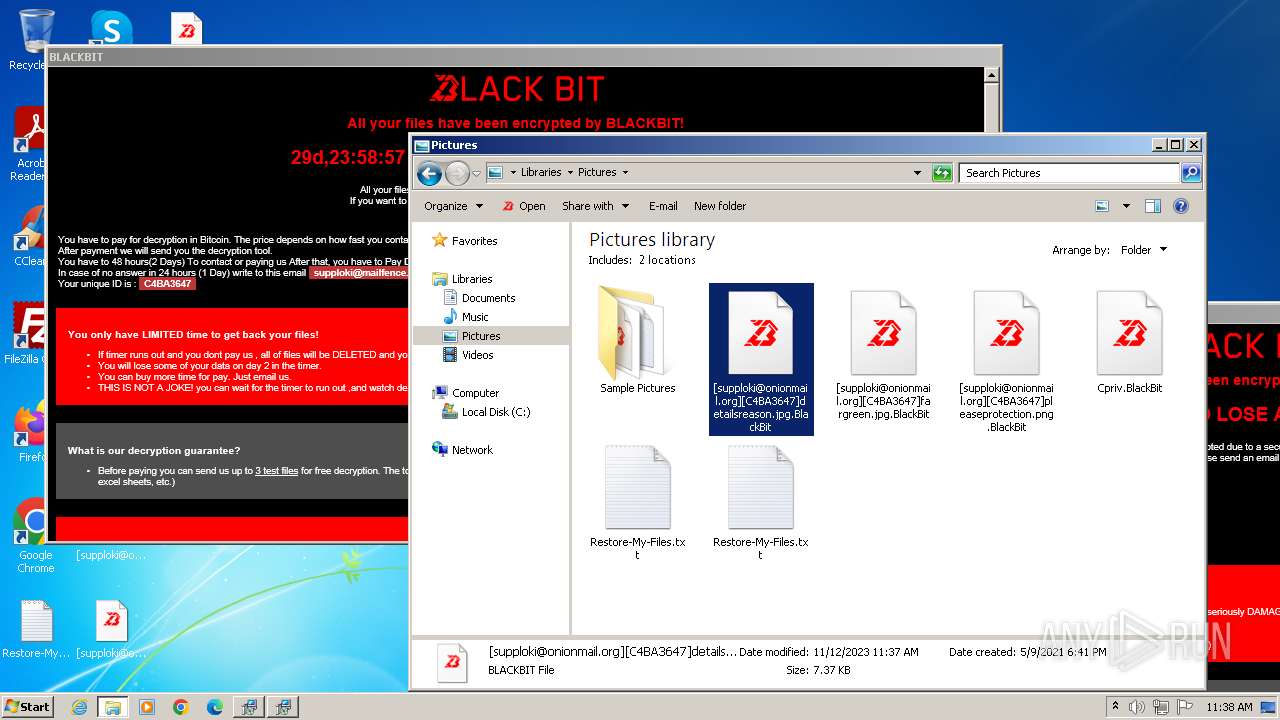Open the view options dropdown arrow
Screen dimensions: 1280x720
[1126, 206]
